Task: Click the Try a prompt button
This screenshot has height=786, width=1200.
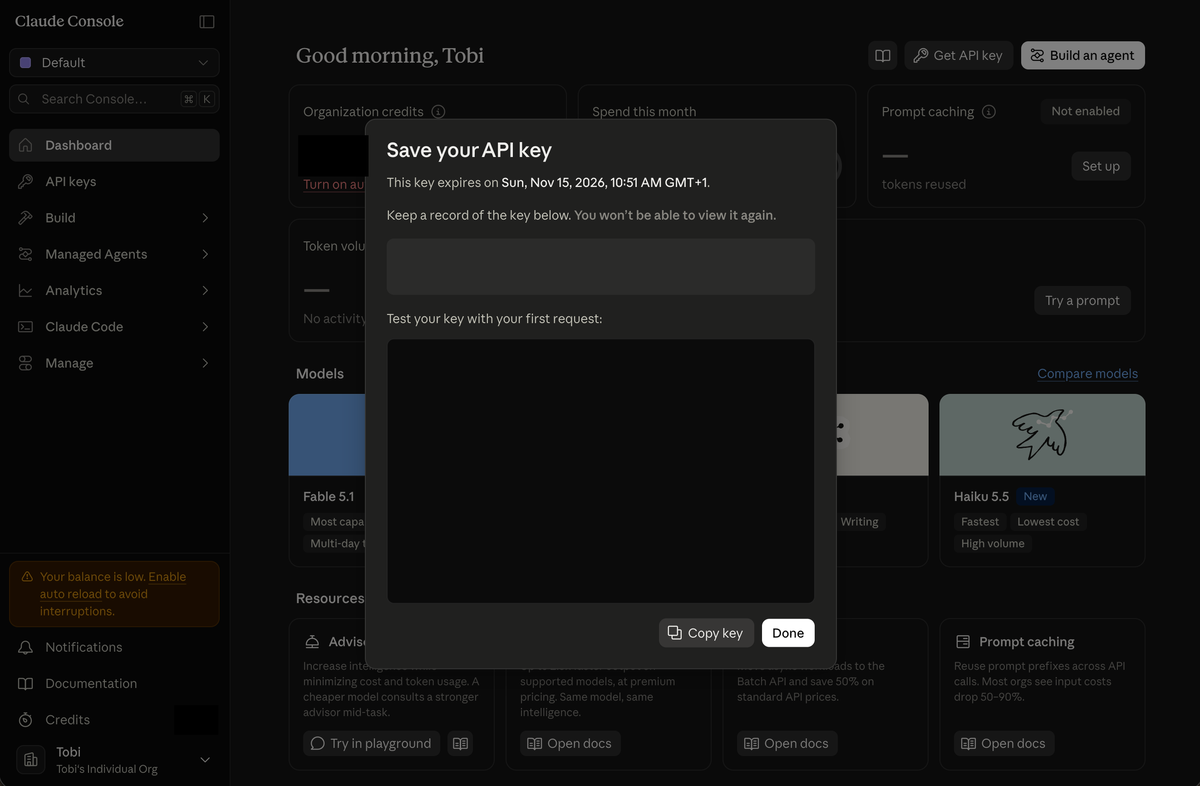Action: pos(1082,300)
